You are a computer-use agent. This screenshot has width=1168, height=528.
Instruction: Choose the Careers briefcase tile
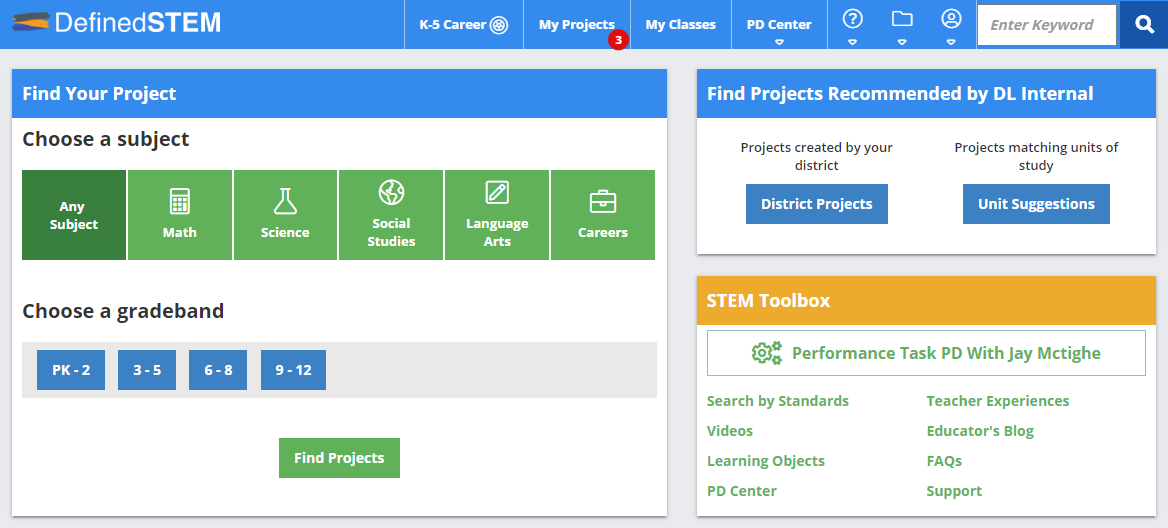(x=603, y=215)
